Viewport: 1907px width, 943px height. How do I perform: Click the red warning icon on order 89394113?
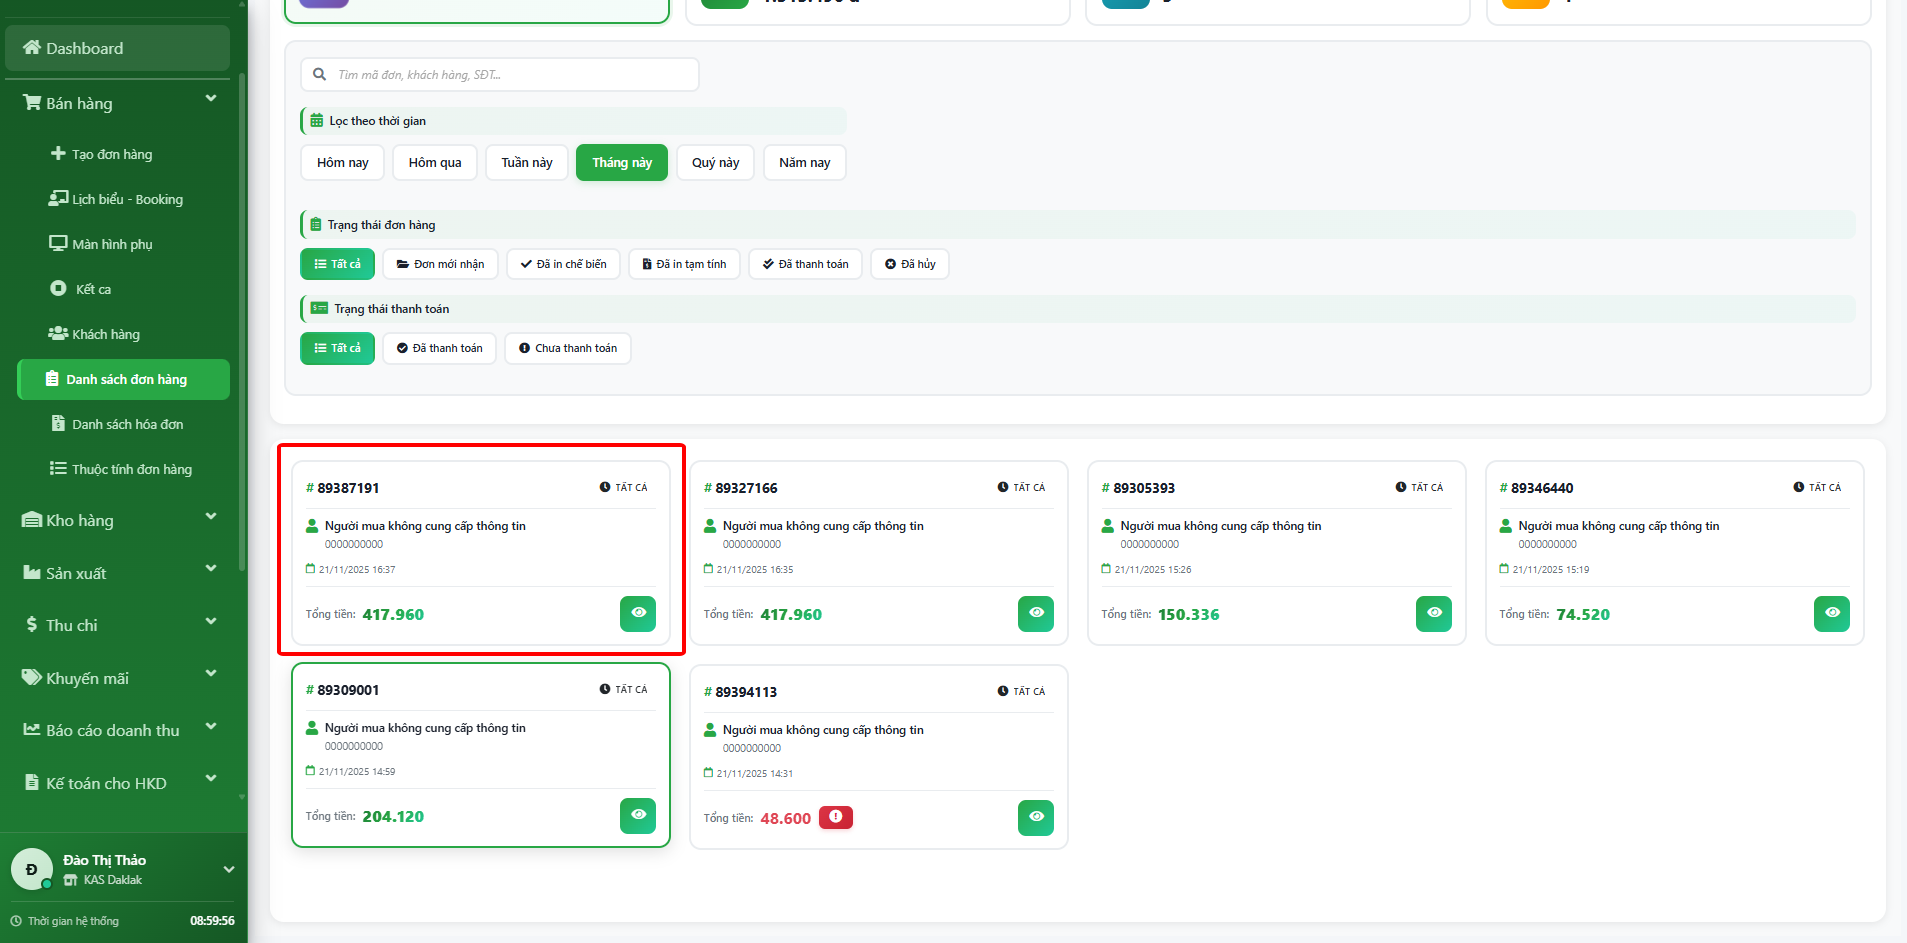(835, 817)
